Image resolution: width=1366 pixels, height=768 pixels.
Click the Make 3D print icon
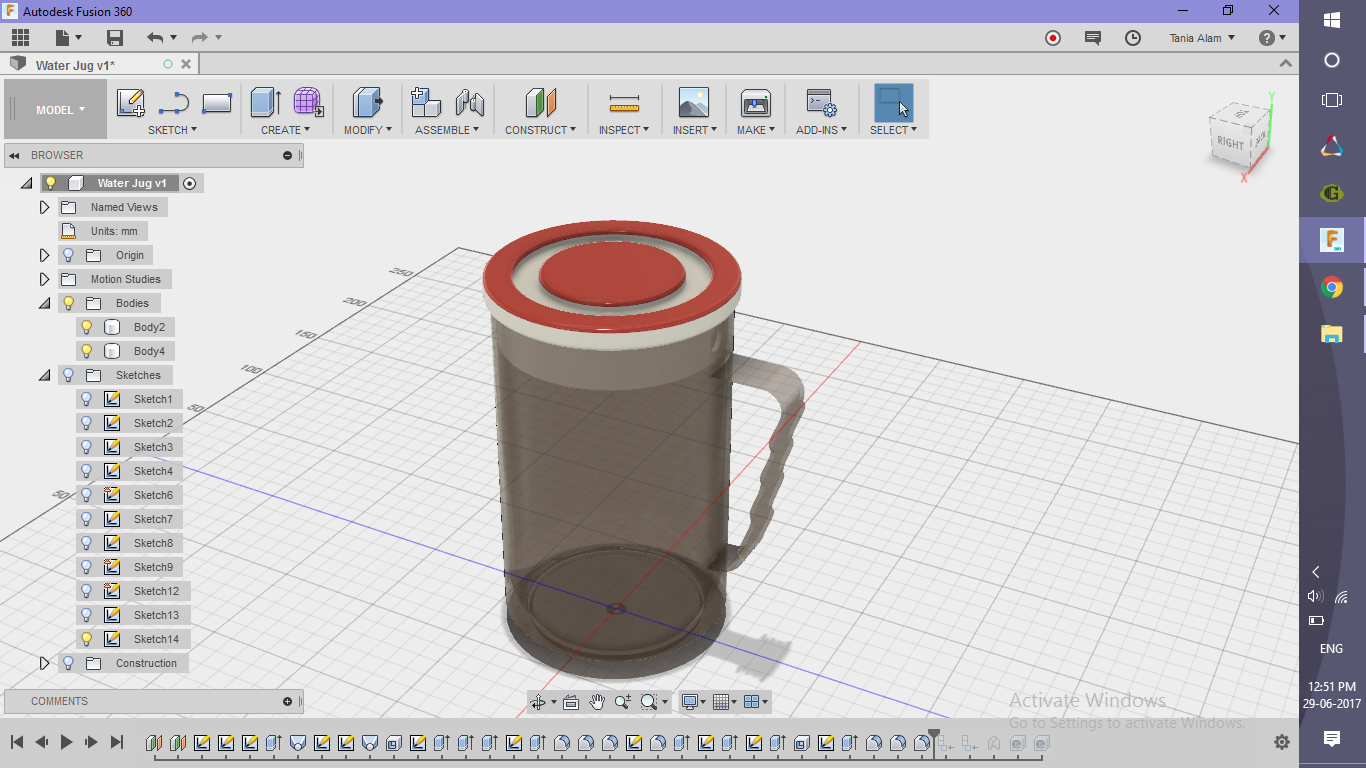755,103
